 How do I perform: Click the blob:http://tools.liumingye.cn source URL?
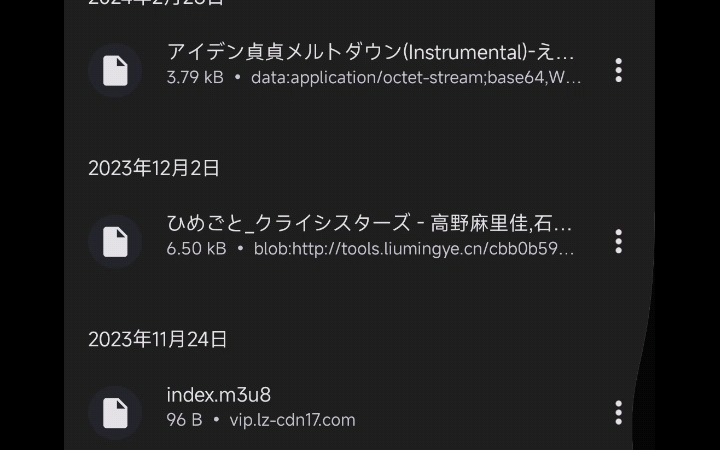pos(414,248)
